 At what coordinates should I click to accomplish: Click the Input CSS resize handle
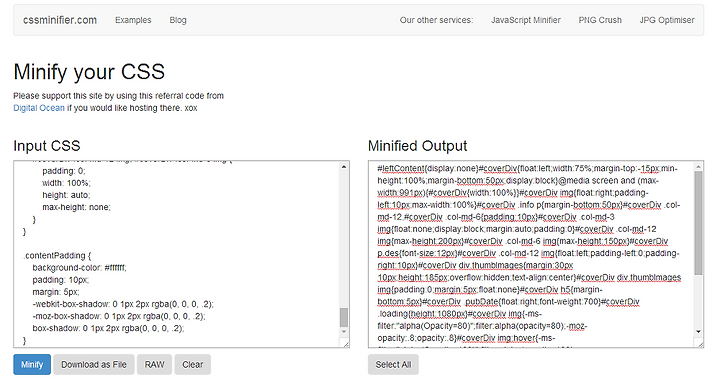click(x=345, y=343)
